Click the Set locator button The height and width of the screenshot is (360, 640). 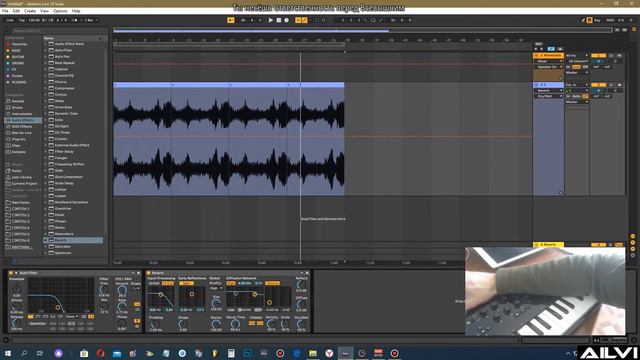538,44
